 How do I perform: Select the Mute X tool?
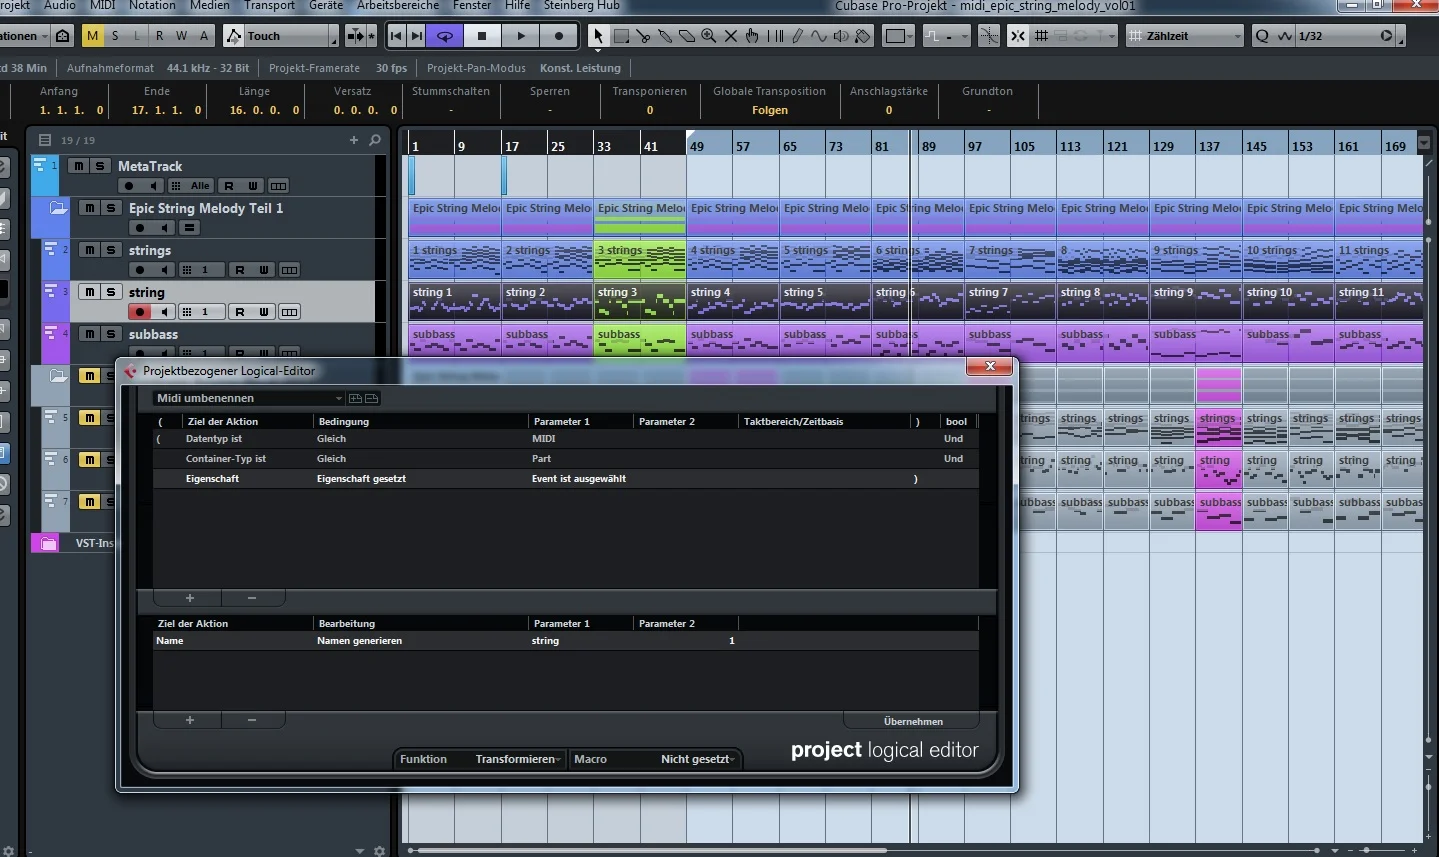[x=731, y=36]
